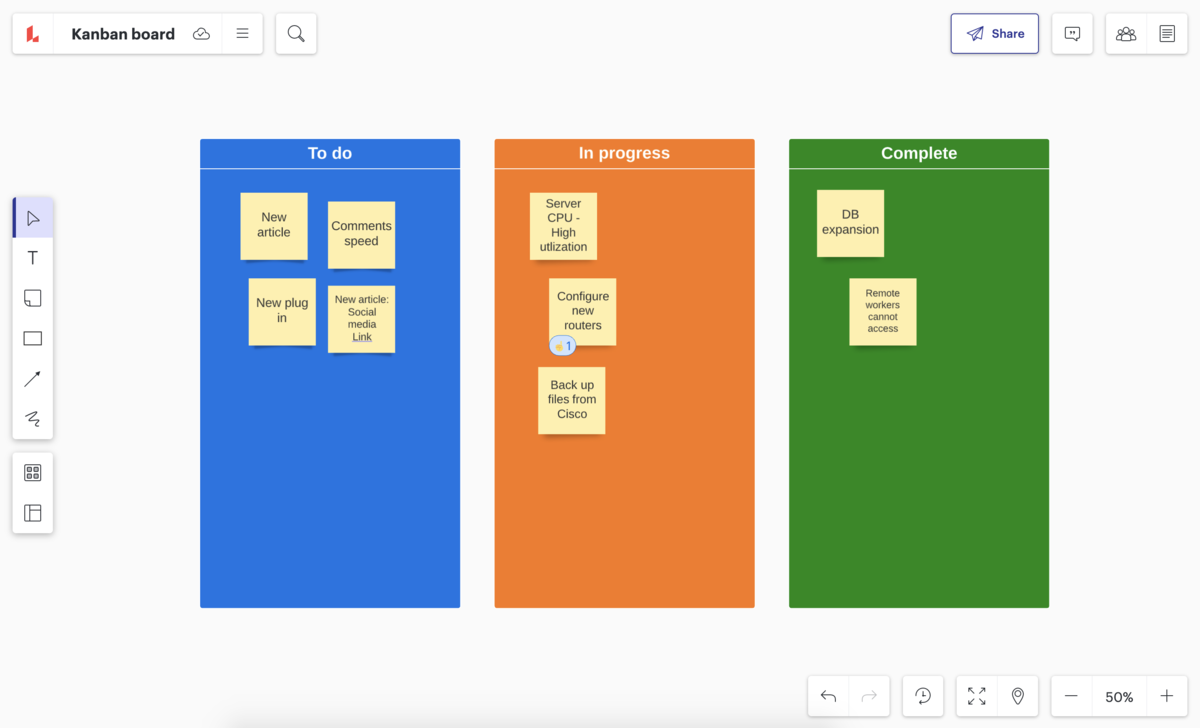Click the undo arrow
Screen dimensions: 1200x728
pyautogui.click(x=828, y=696)
